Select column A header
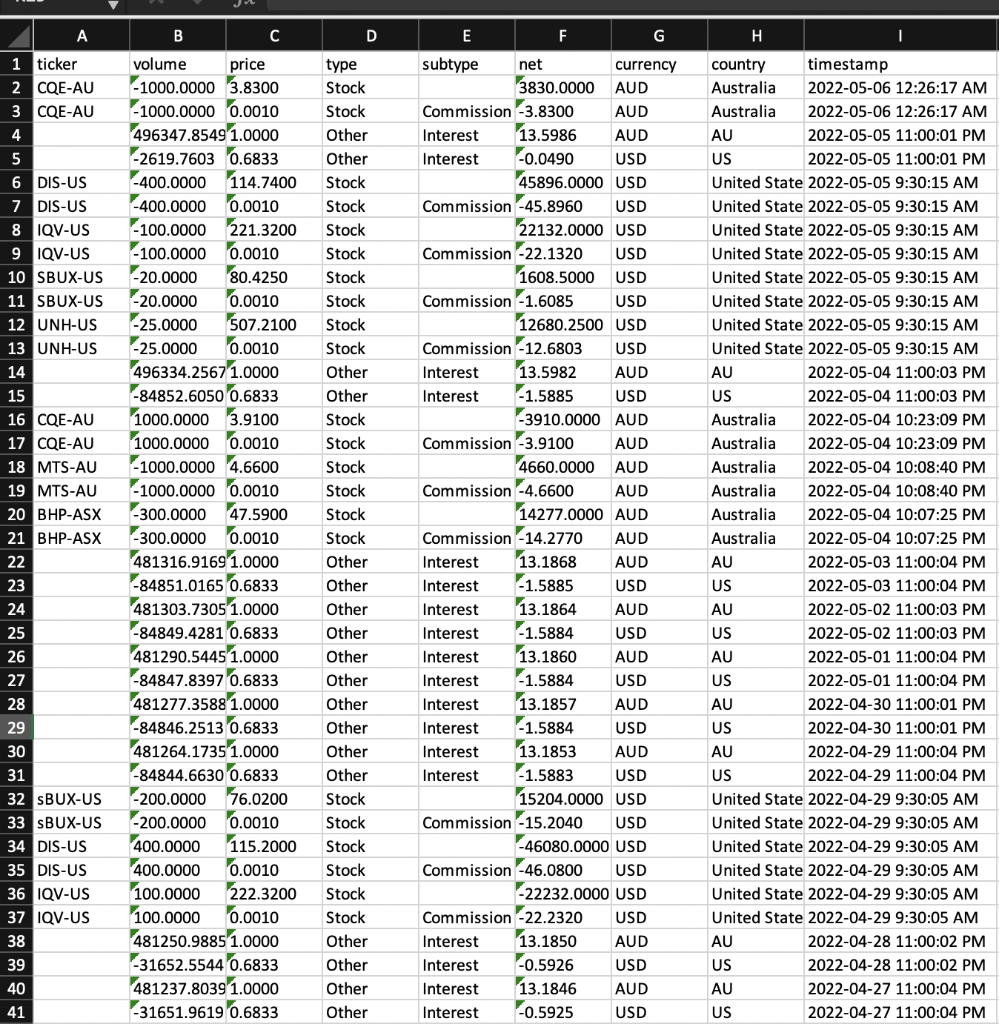 (82, 35)
